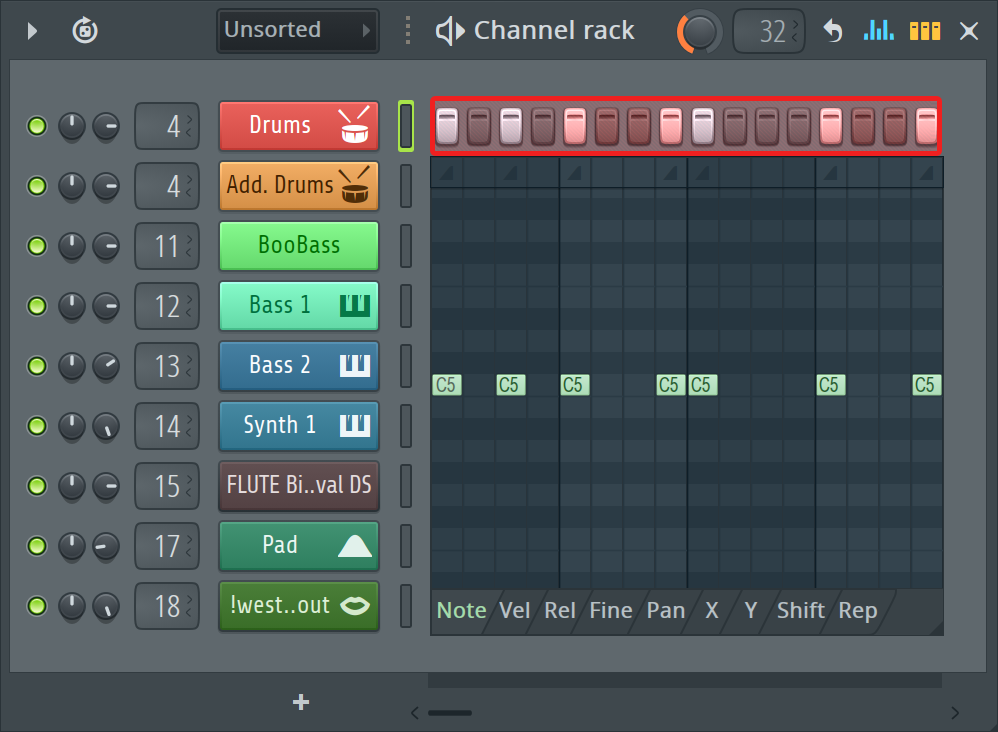Adjust the channel swing knob
Image resolution: width=998 pixels, height=732 pixels.
[699, 31]
